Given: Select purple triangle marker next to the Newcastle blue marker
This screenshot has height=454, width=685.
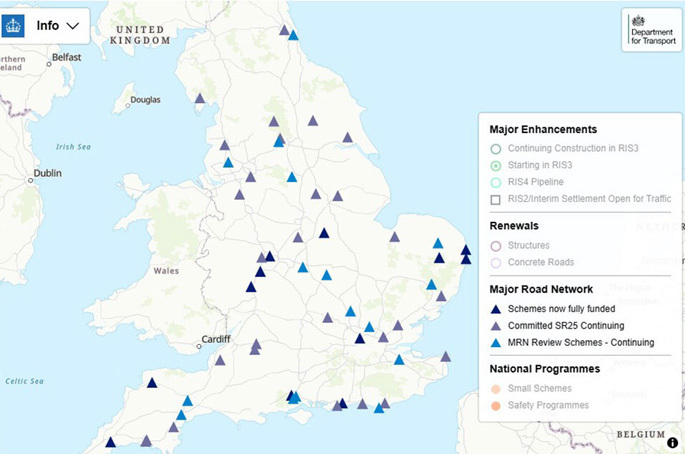Looking at the screenshot, I should coord(284,30).
